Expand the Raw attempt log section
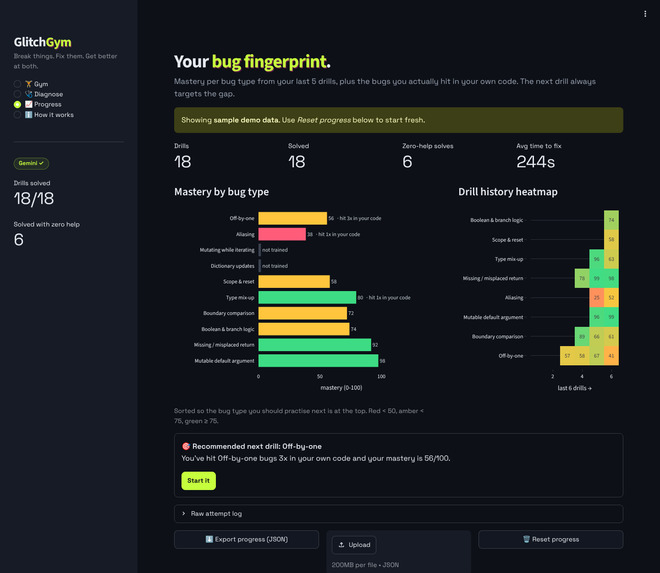This screenshot has width=660, height=573. 399,514
